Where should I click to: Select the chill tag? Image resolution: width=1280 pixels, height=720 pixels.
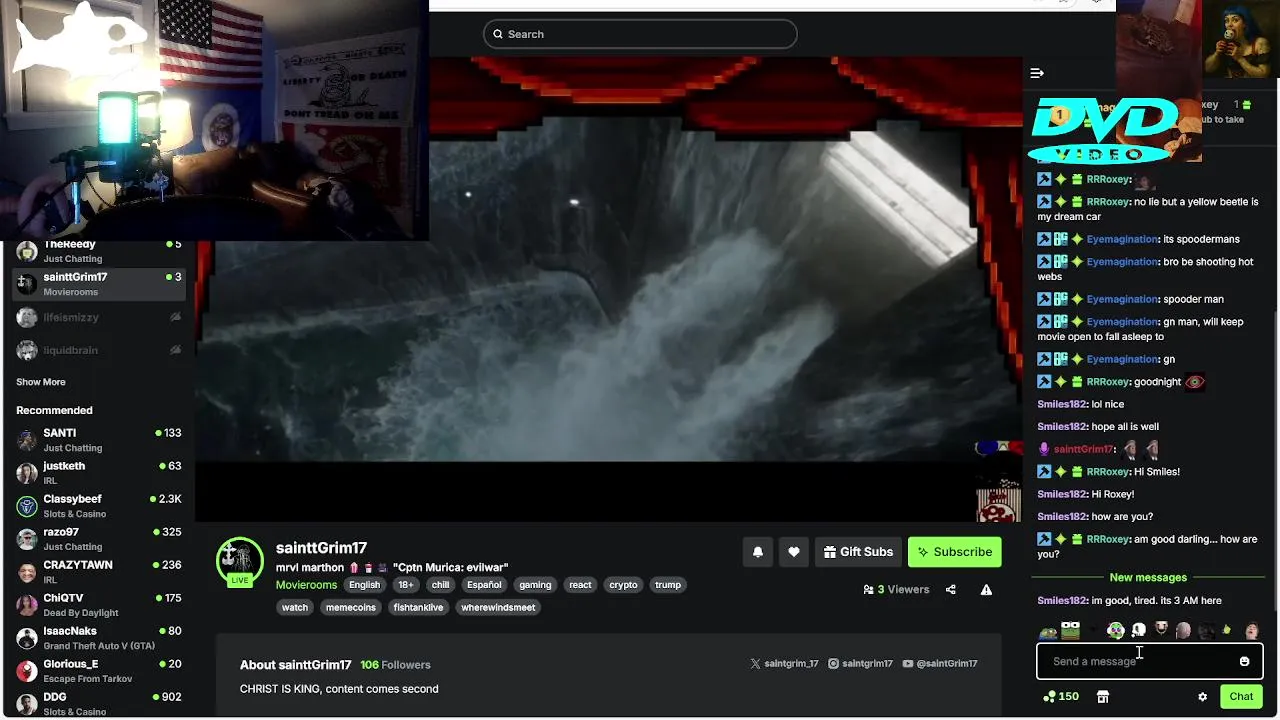440,585
